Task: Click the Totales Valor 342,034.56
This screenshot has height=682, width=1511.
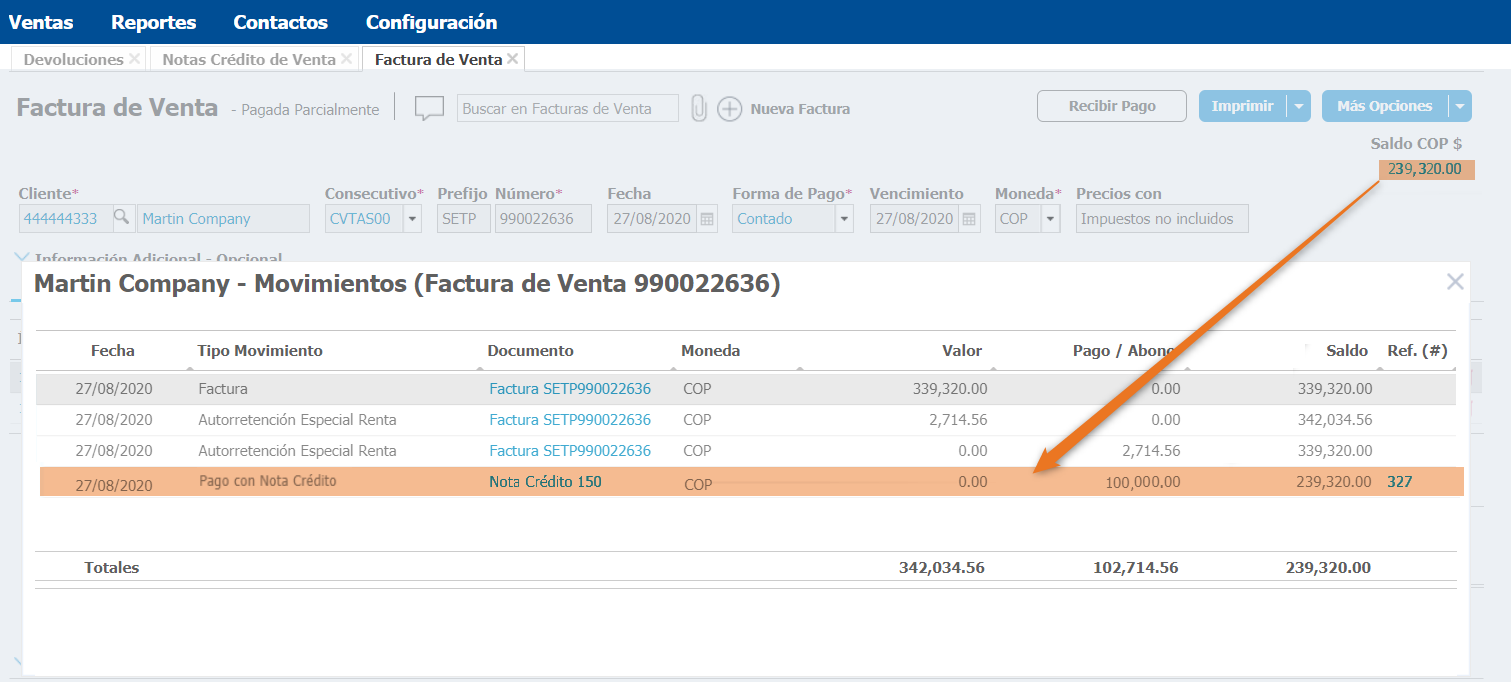Action: pyautogui.click(x=941, y=567)
